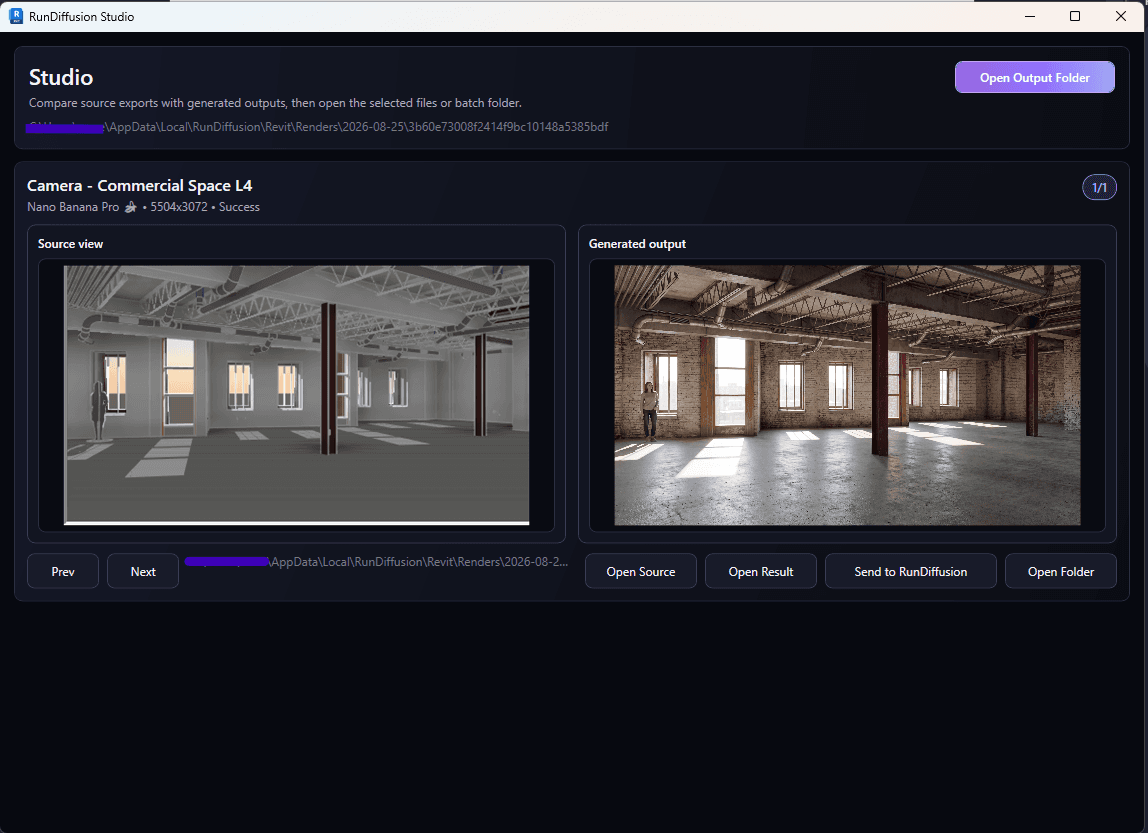Click the Camera - Commercial Space L4 title
Viewport: 1148px width, 833px height.
coord(140,186)
